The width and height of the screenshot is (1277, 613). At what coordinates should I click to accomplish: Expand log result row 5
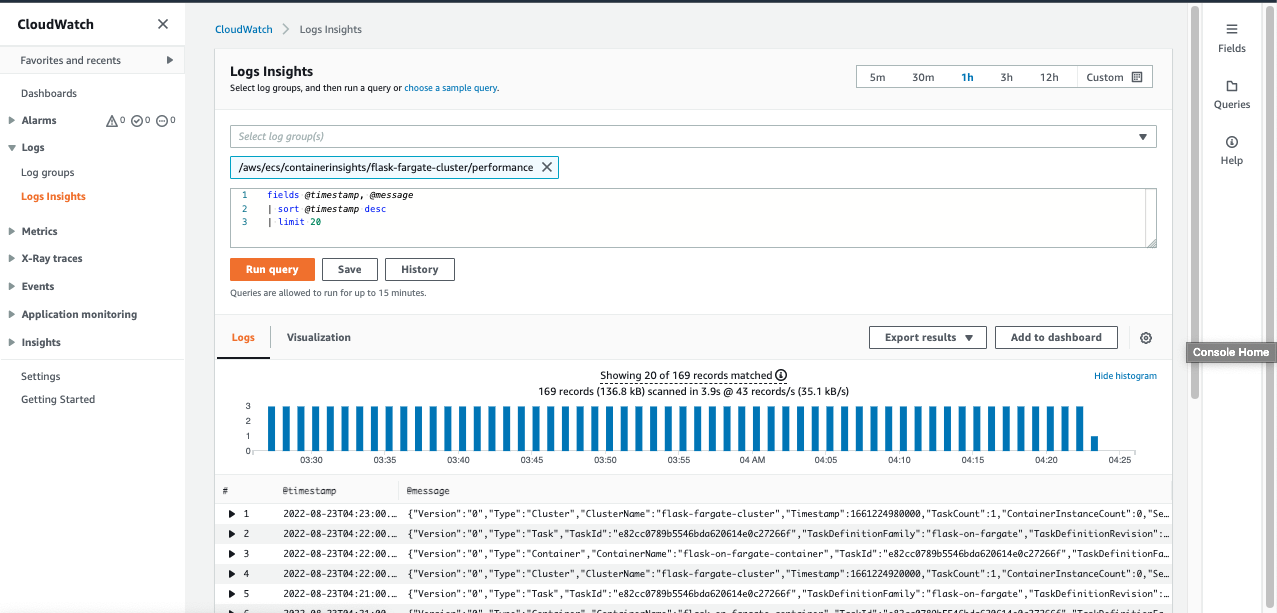[232, 594]
